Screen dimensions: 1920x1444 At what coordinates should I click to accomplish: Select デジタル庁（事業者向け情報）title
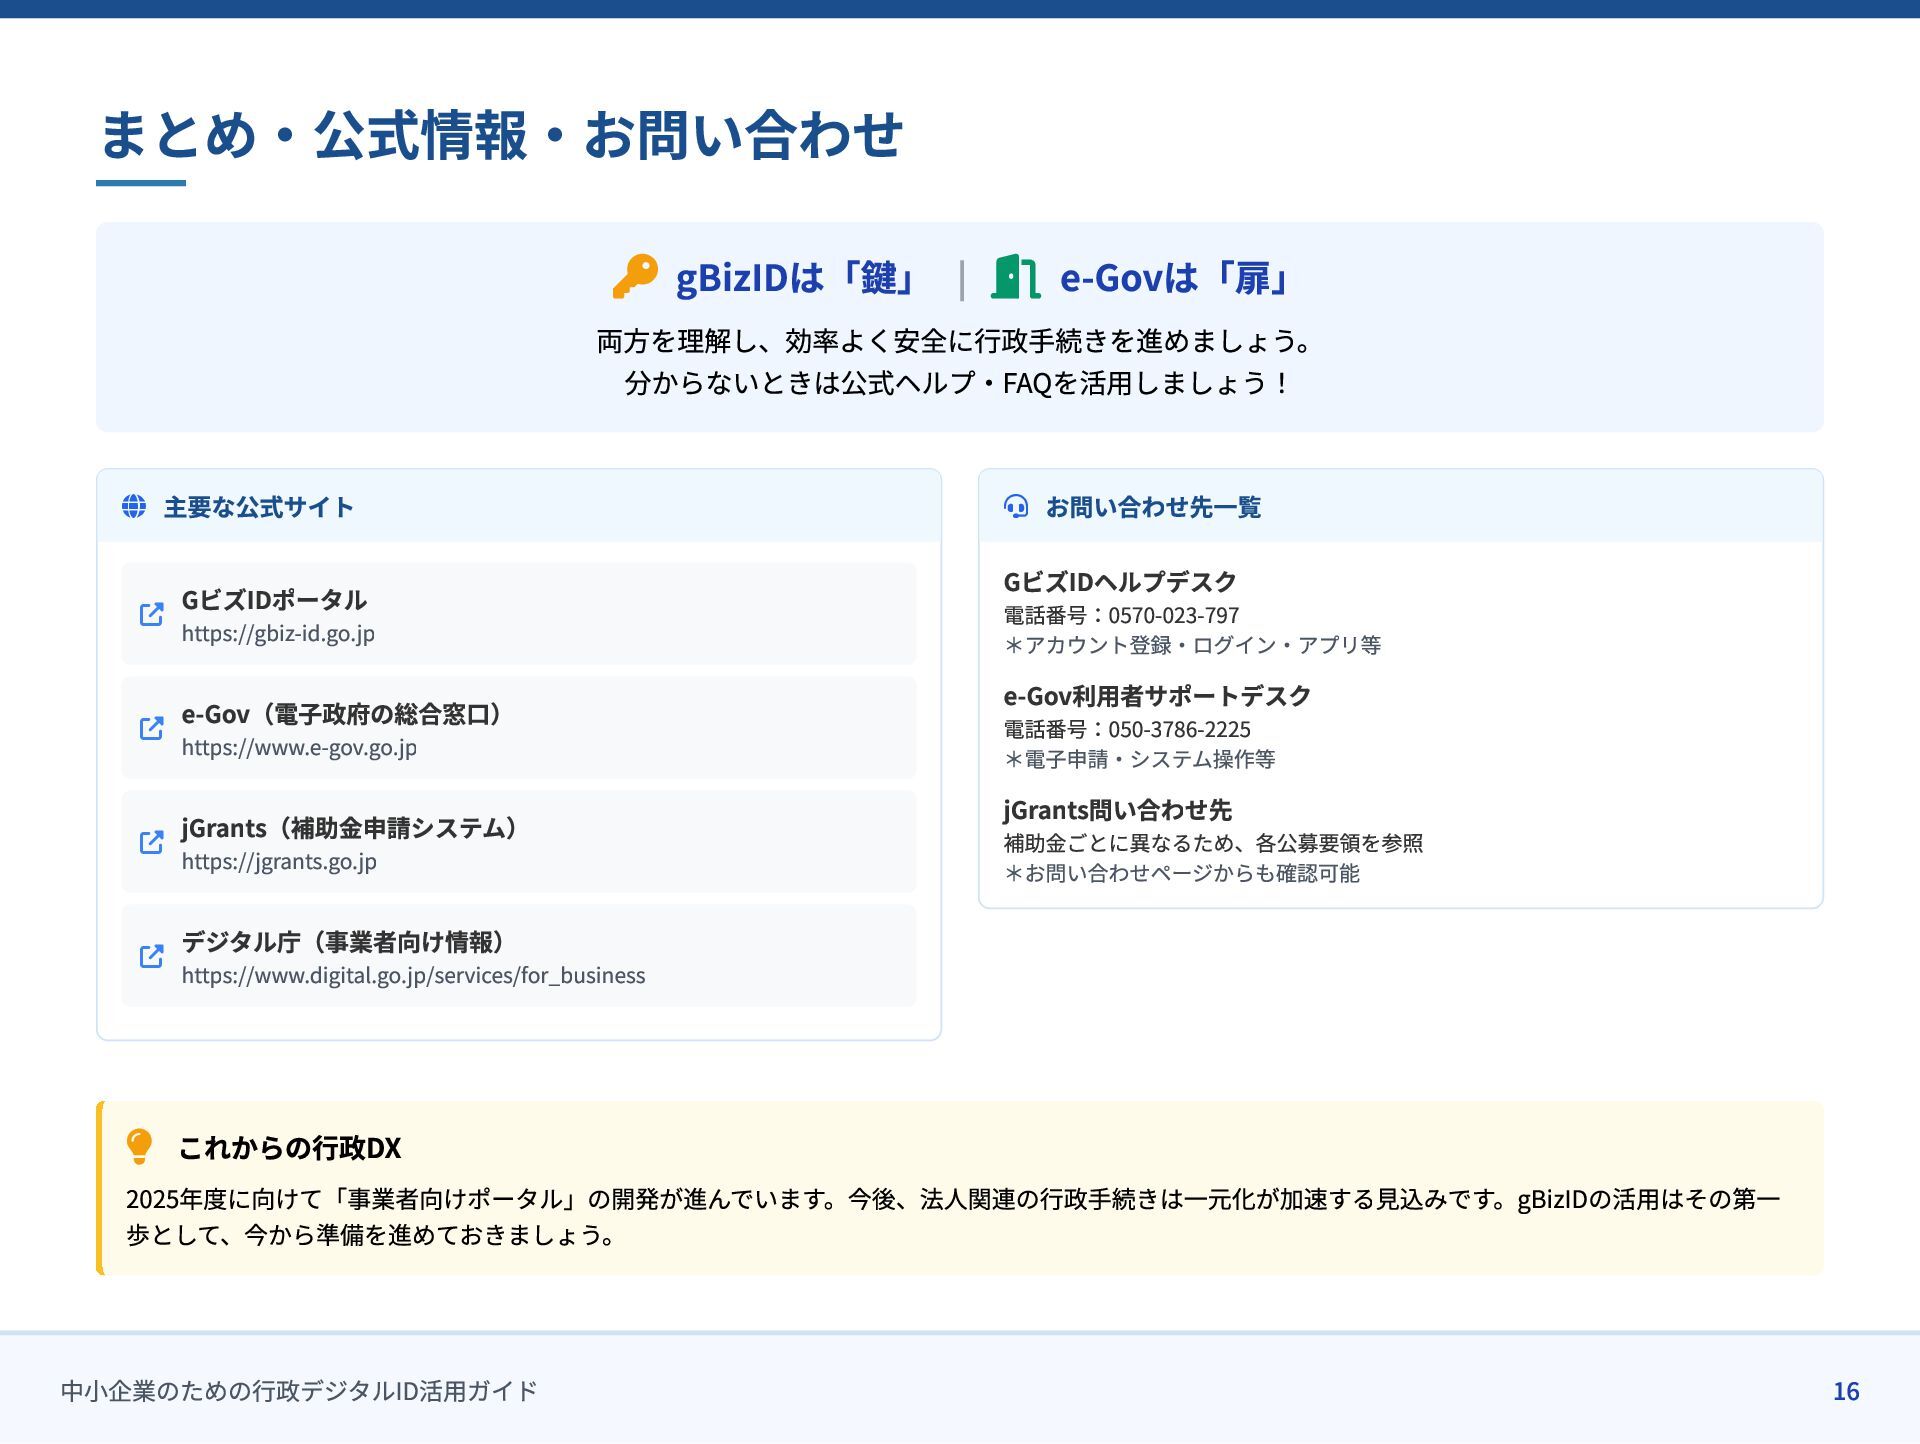coord(346,942)
